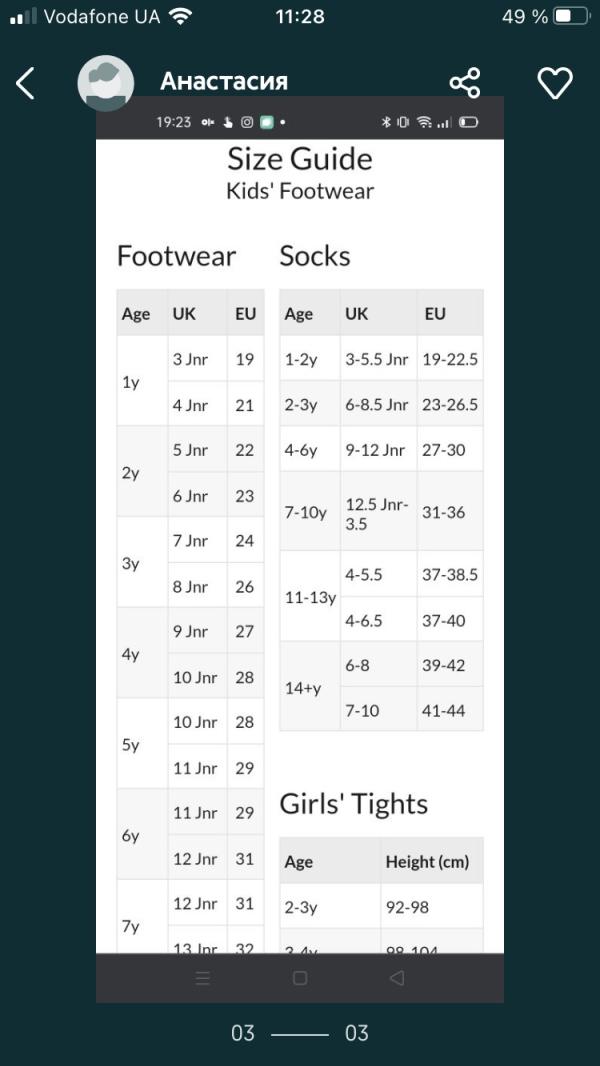Tap the Android home square icon
The image size is (600, 1066).
[x=300, y=978]
